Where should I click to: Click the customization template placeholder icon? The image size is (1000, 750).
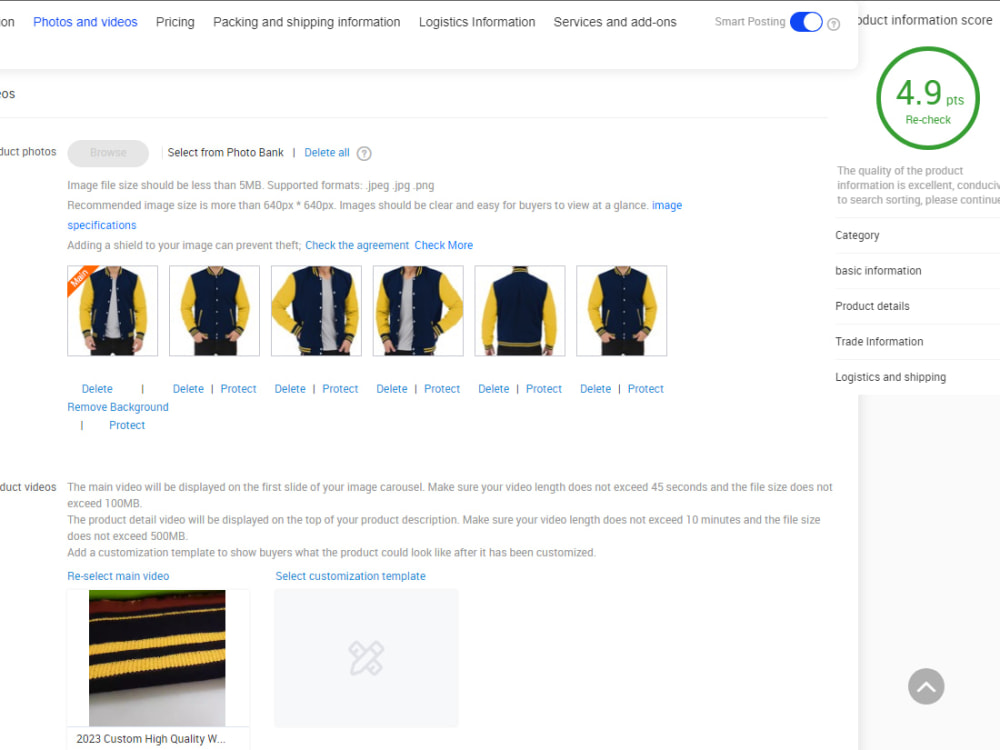pos(366,658)
